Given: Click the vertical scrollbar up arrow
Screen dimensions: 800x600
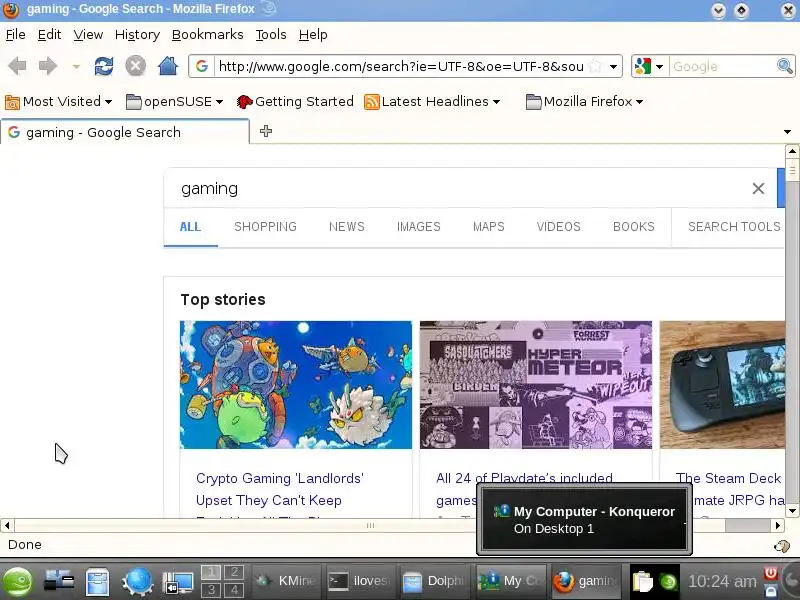Looking at the screenshot, I should (x=792, y=151).
